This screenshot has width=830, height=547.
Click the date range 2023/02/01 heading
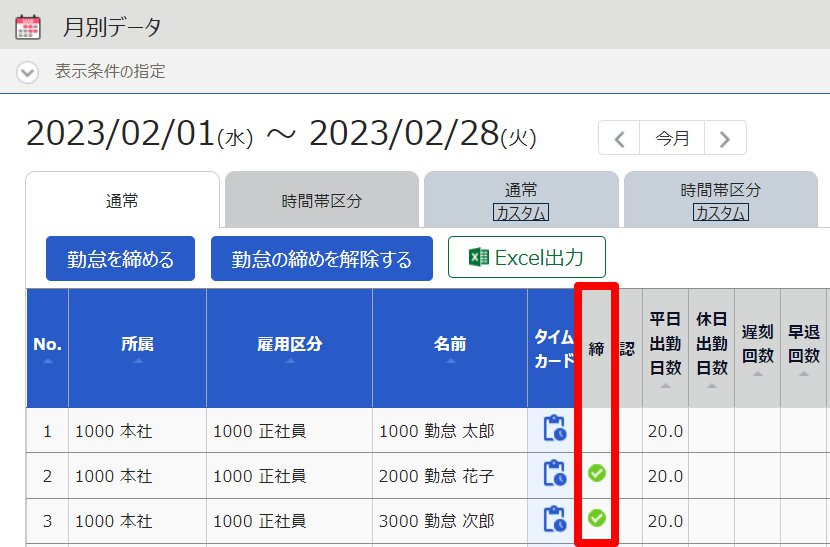281,133
